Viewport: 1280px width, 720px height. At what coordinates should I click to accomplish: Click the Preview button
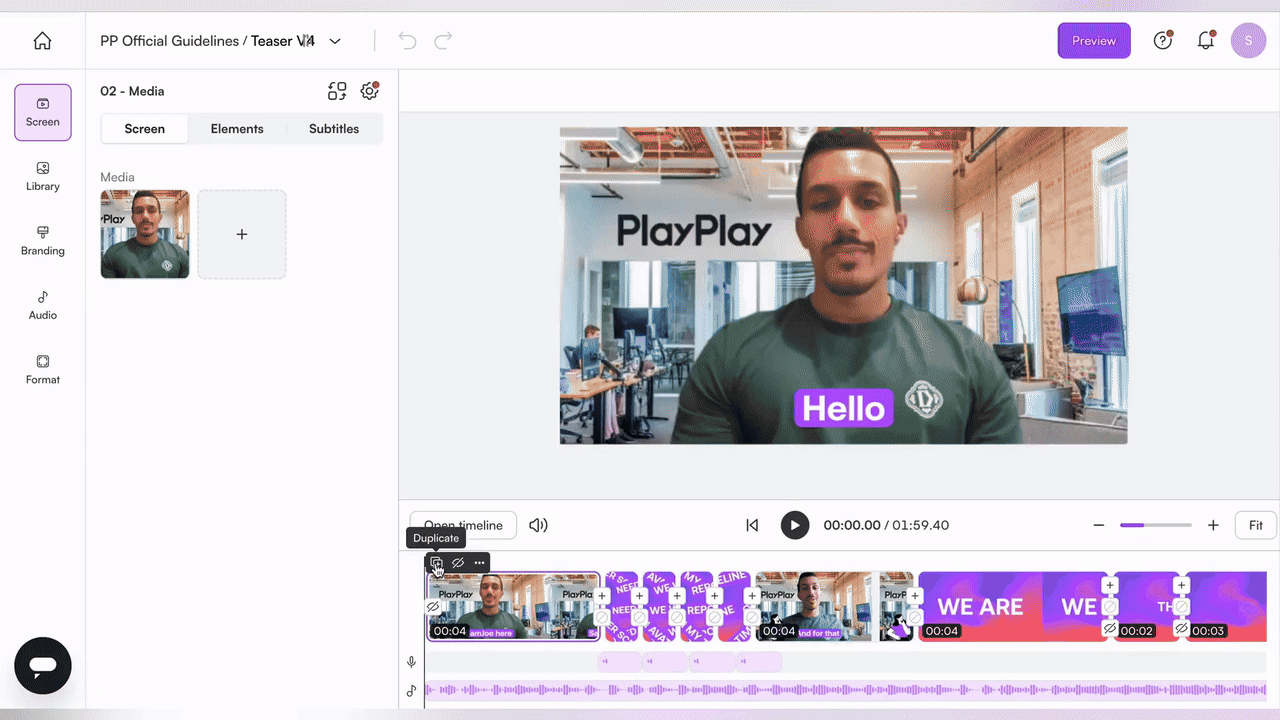click(x=1094, y=41)
